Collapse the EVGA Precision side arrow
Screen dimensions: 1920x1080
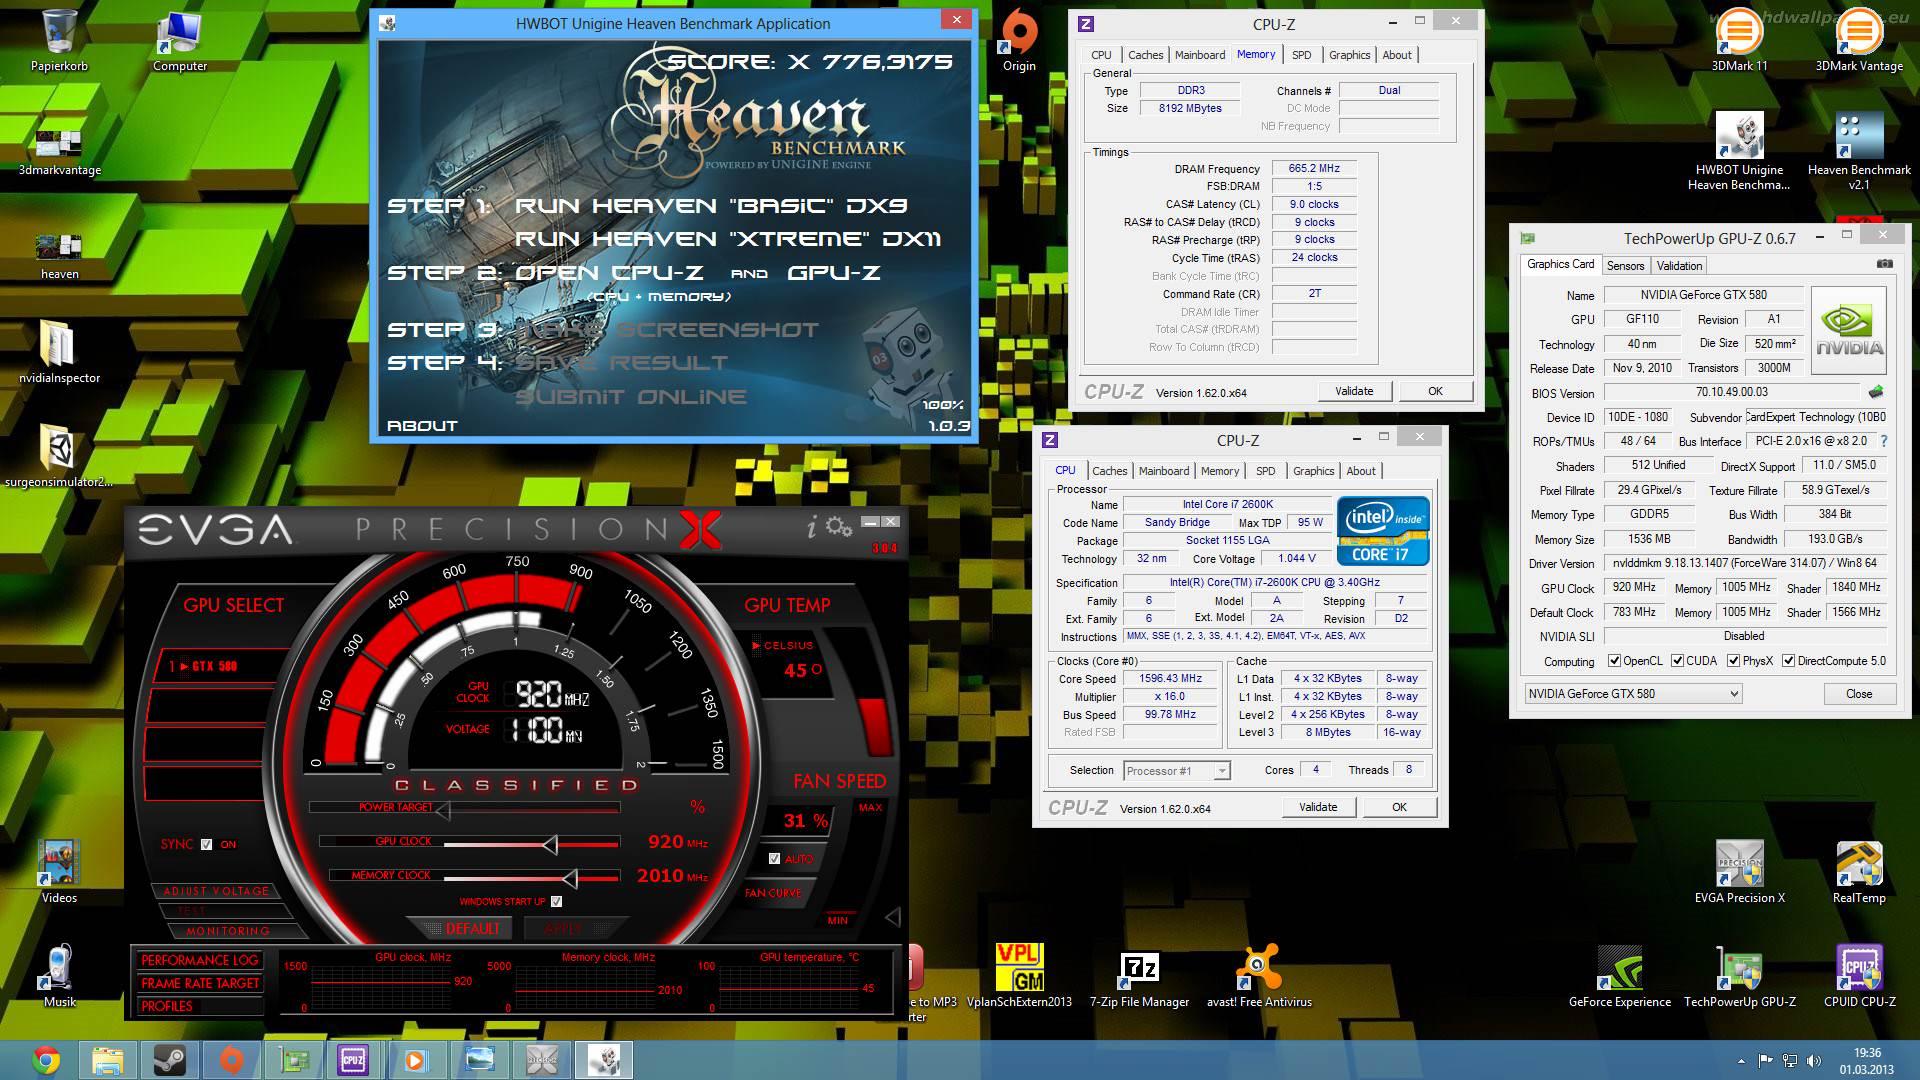point(892,916)
